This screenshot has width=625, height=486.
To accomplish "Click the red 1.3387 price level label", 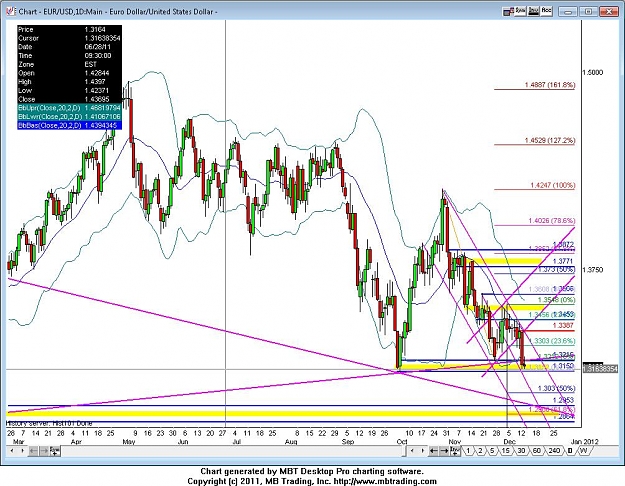I will [563, 326].
